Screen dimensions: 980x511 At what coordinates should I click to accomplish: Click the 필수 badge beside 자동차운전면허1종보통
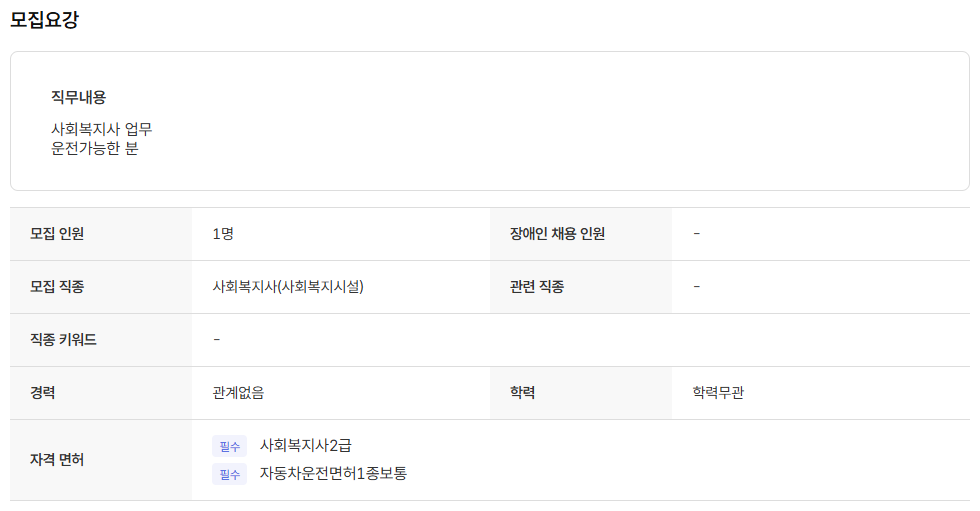229,474
